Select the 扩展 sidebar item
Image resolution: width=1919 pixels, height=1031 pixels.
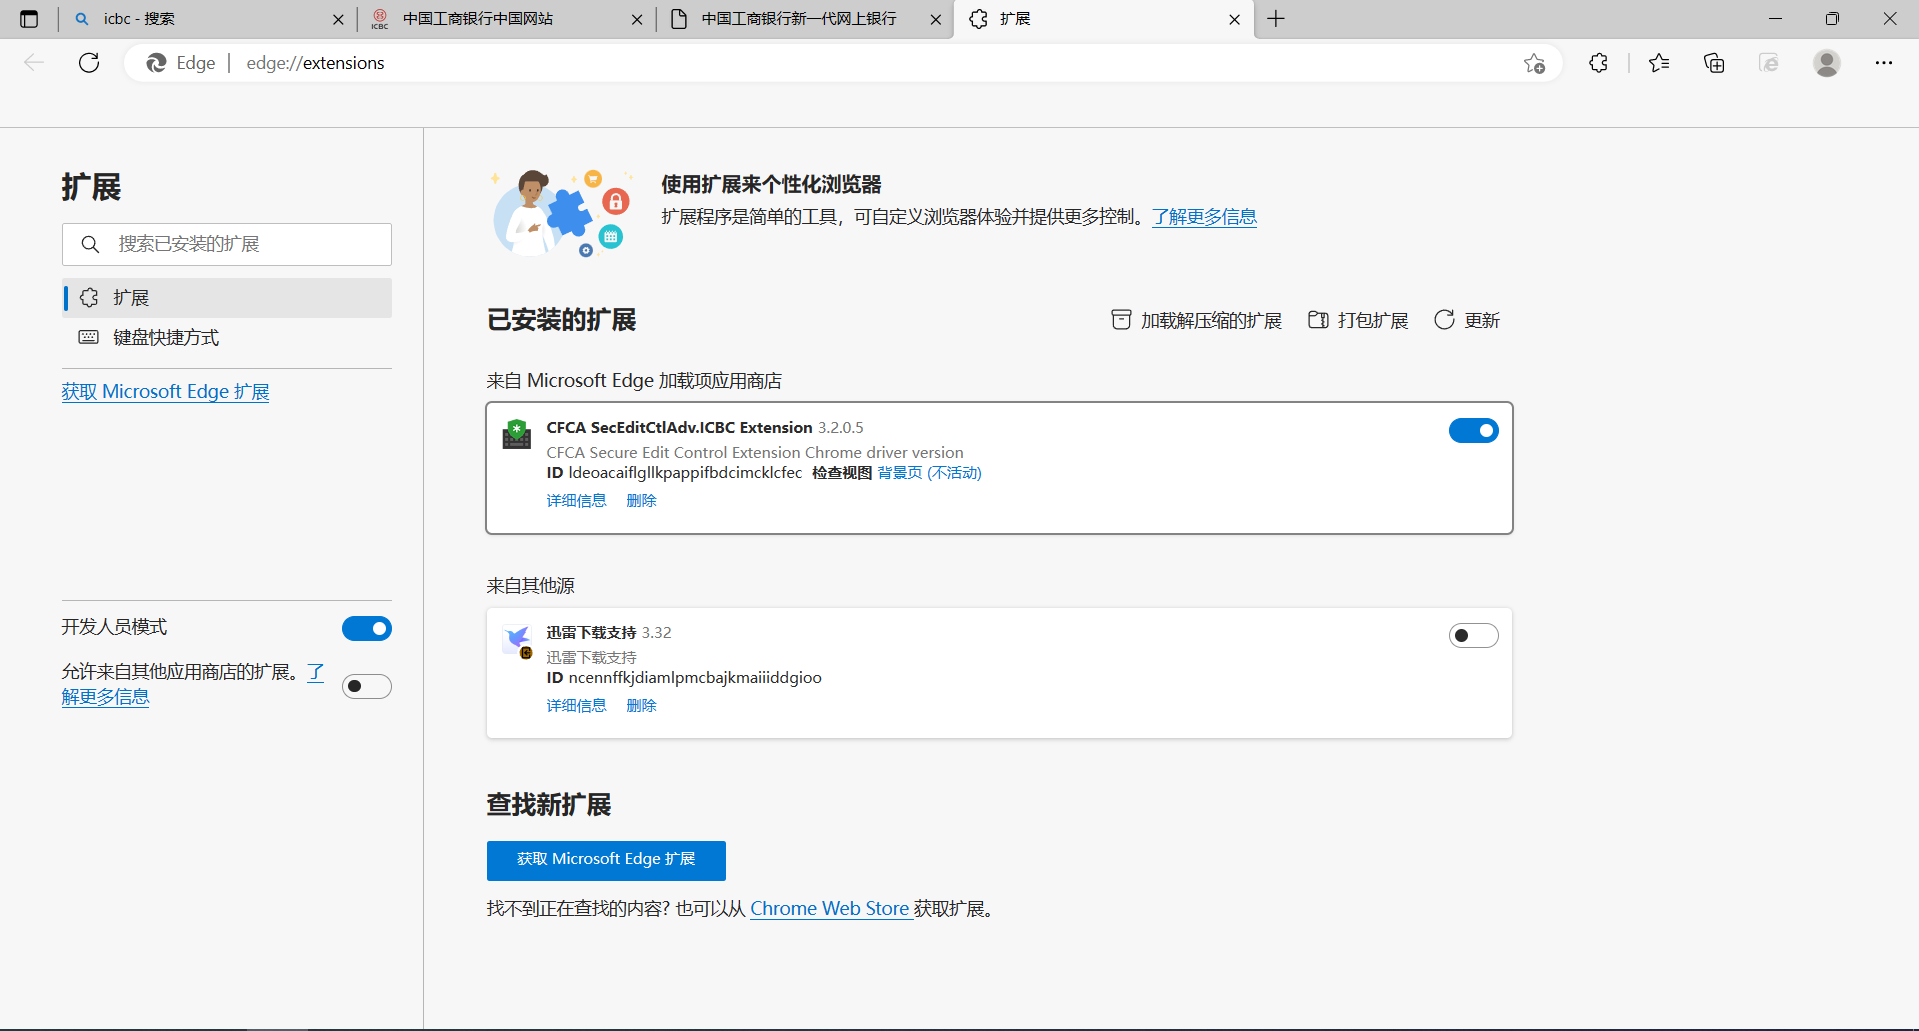tap(227, 298)
